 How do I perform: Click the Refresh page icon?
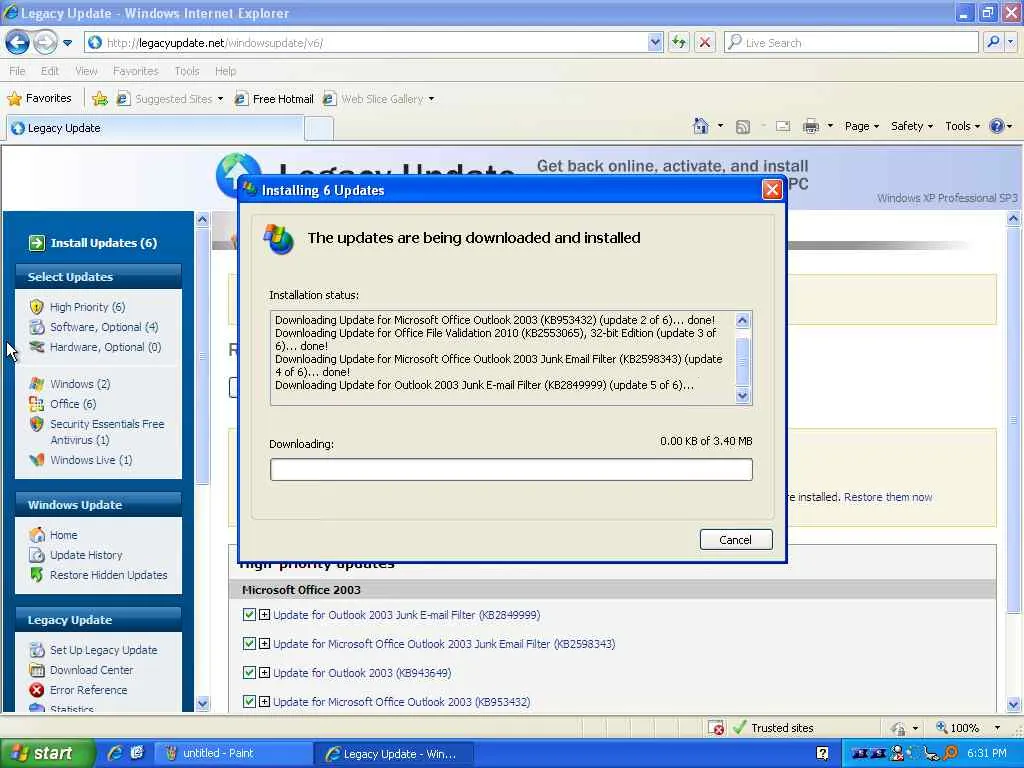click(679, 43)
